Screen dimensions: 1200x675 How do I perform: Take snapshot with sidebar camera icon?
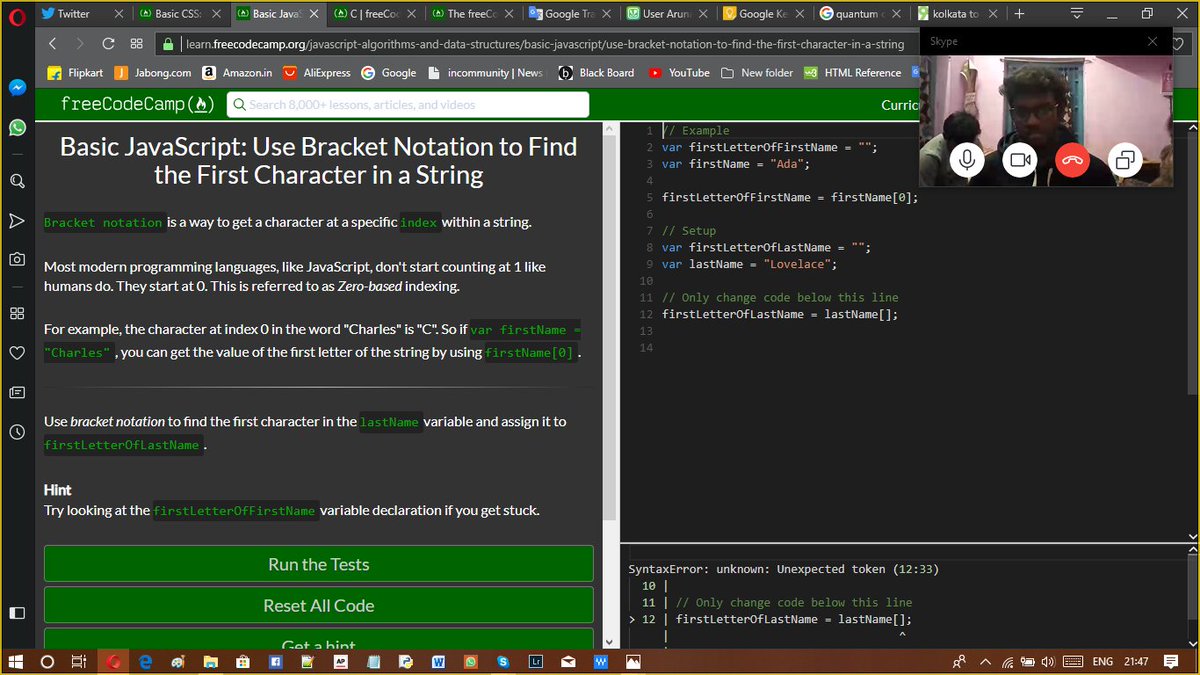pos(17,259)
